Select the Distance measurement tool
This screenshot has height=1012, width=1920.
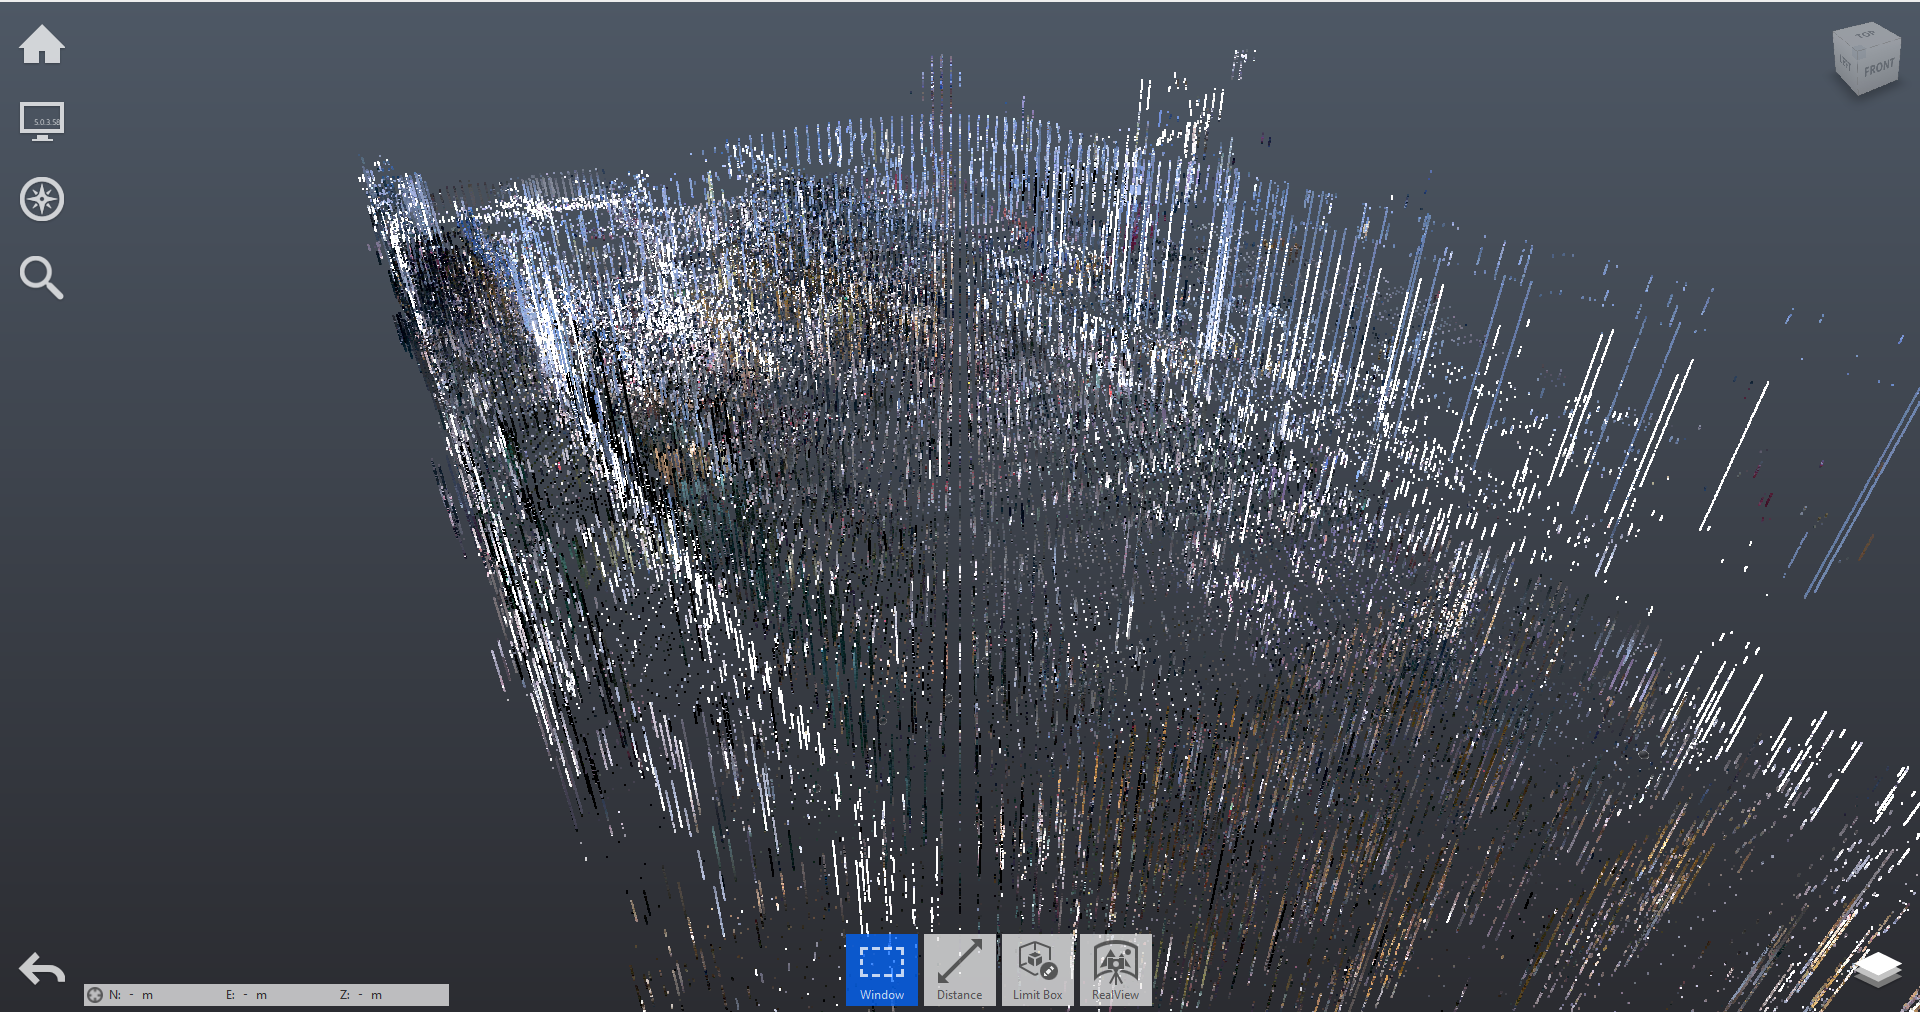(959, 968)
